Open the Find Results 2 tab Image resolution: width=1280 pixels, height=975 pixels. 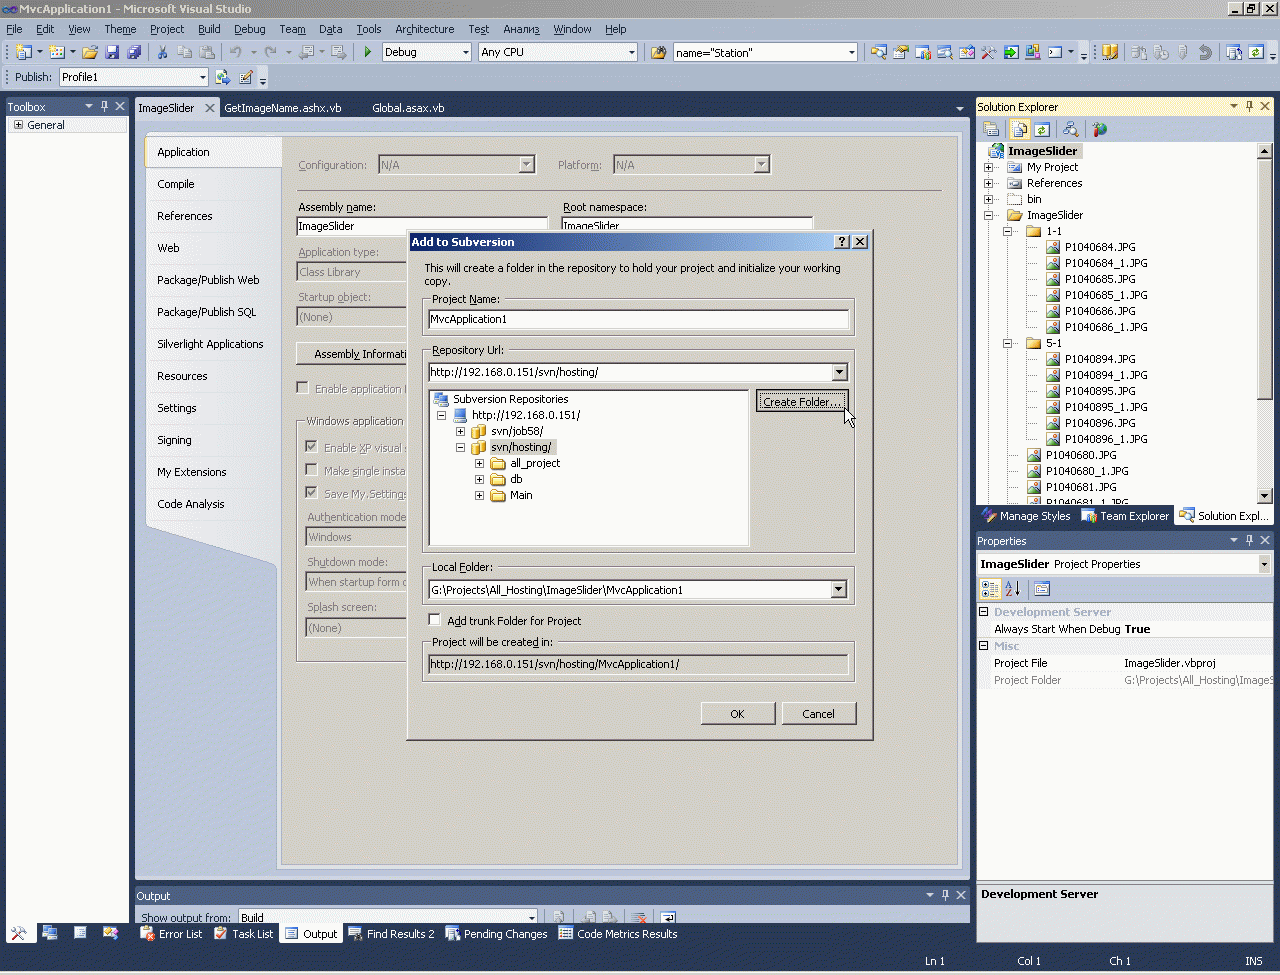point(391,934)
